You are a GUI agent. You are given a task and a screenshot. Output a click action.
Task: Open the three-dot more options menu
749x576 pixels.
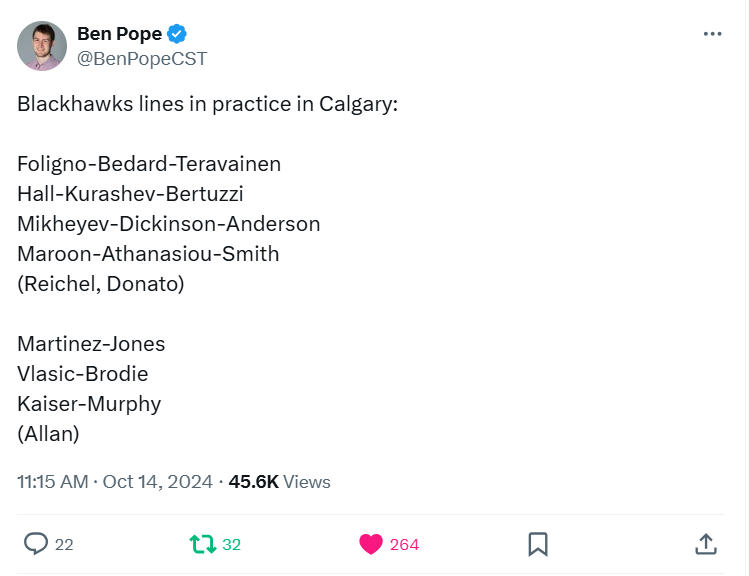click(712, 34)
